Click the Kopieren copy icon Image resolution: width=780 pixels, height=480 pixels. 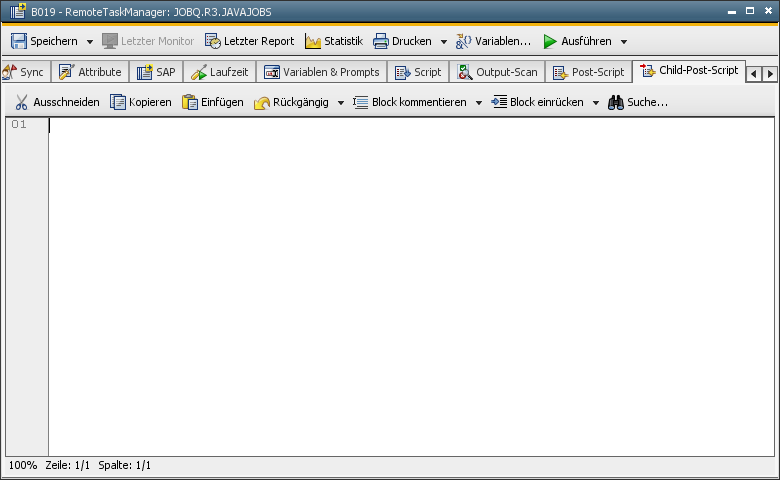[117, 102]
